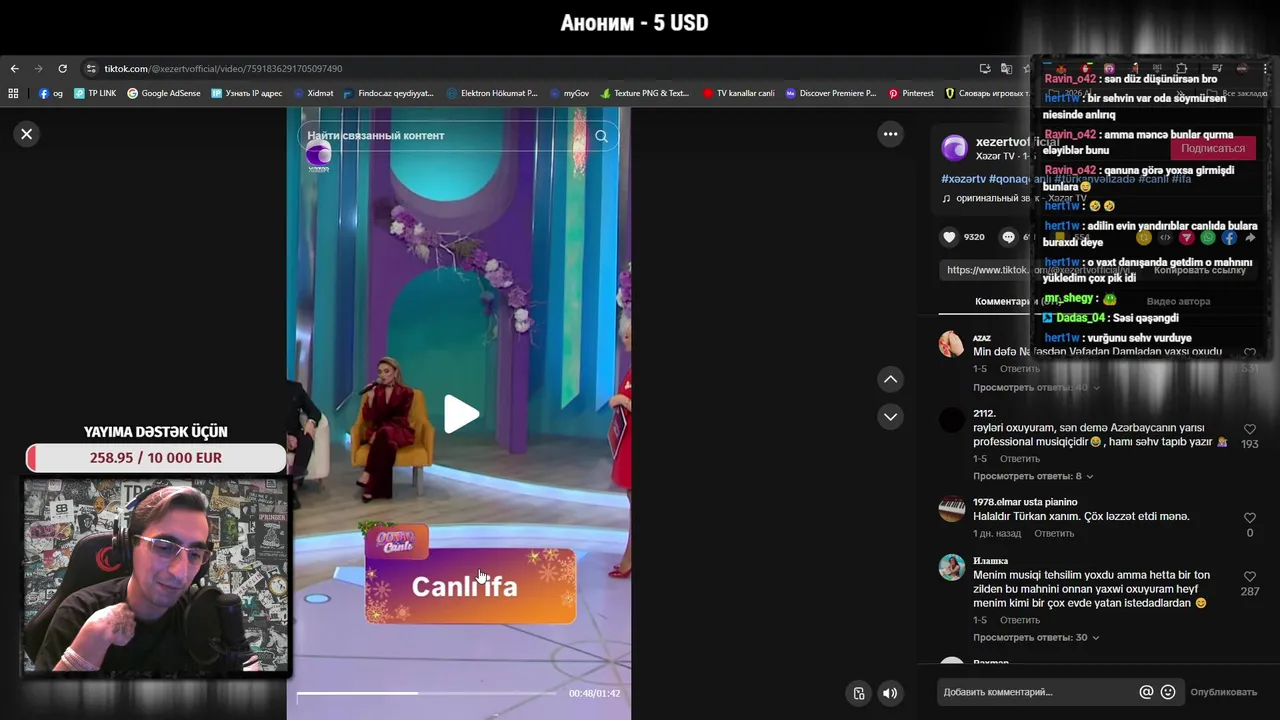Screen dimensions: 1280x720
Task: Click the #xəzərtv hashtag
Action: click(963, 179)
